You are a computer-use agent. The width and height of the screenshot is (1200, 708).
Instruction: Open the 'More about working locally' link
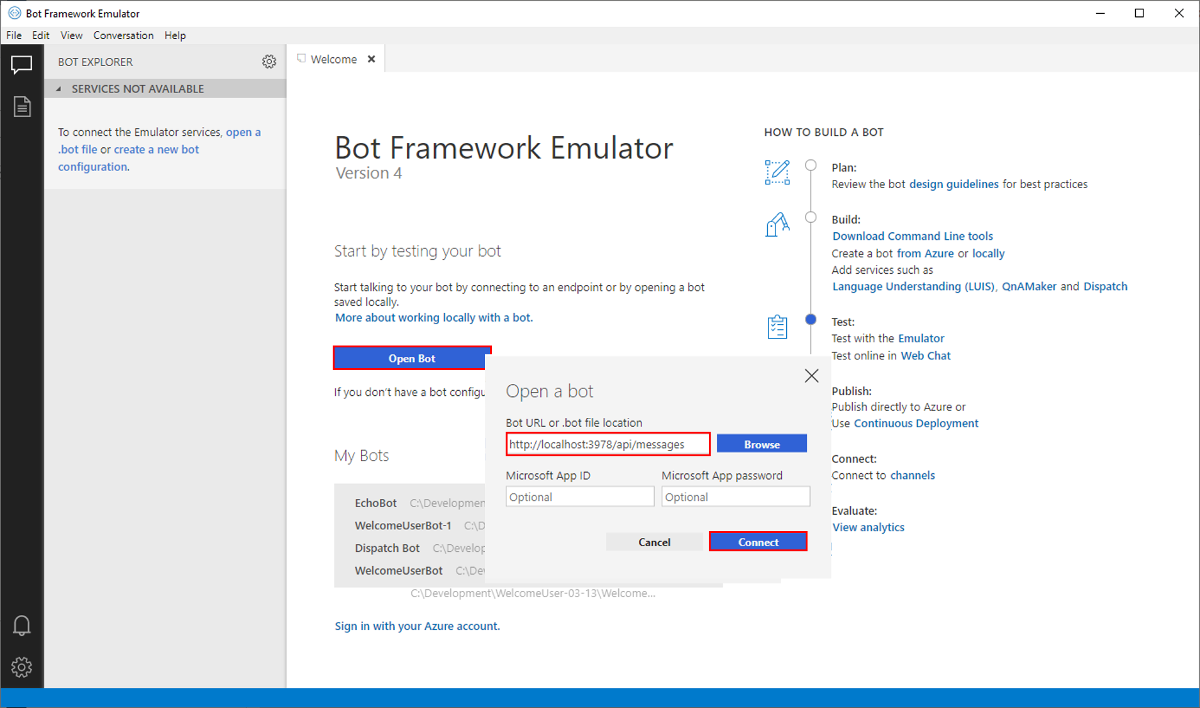[x=434, y=317]
